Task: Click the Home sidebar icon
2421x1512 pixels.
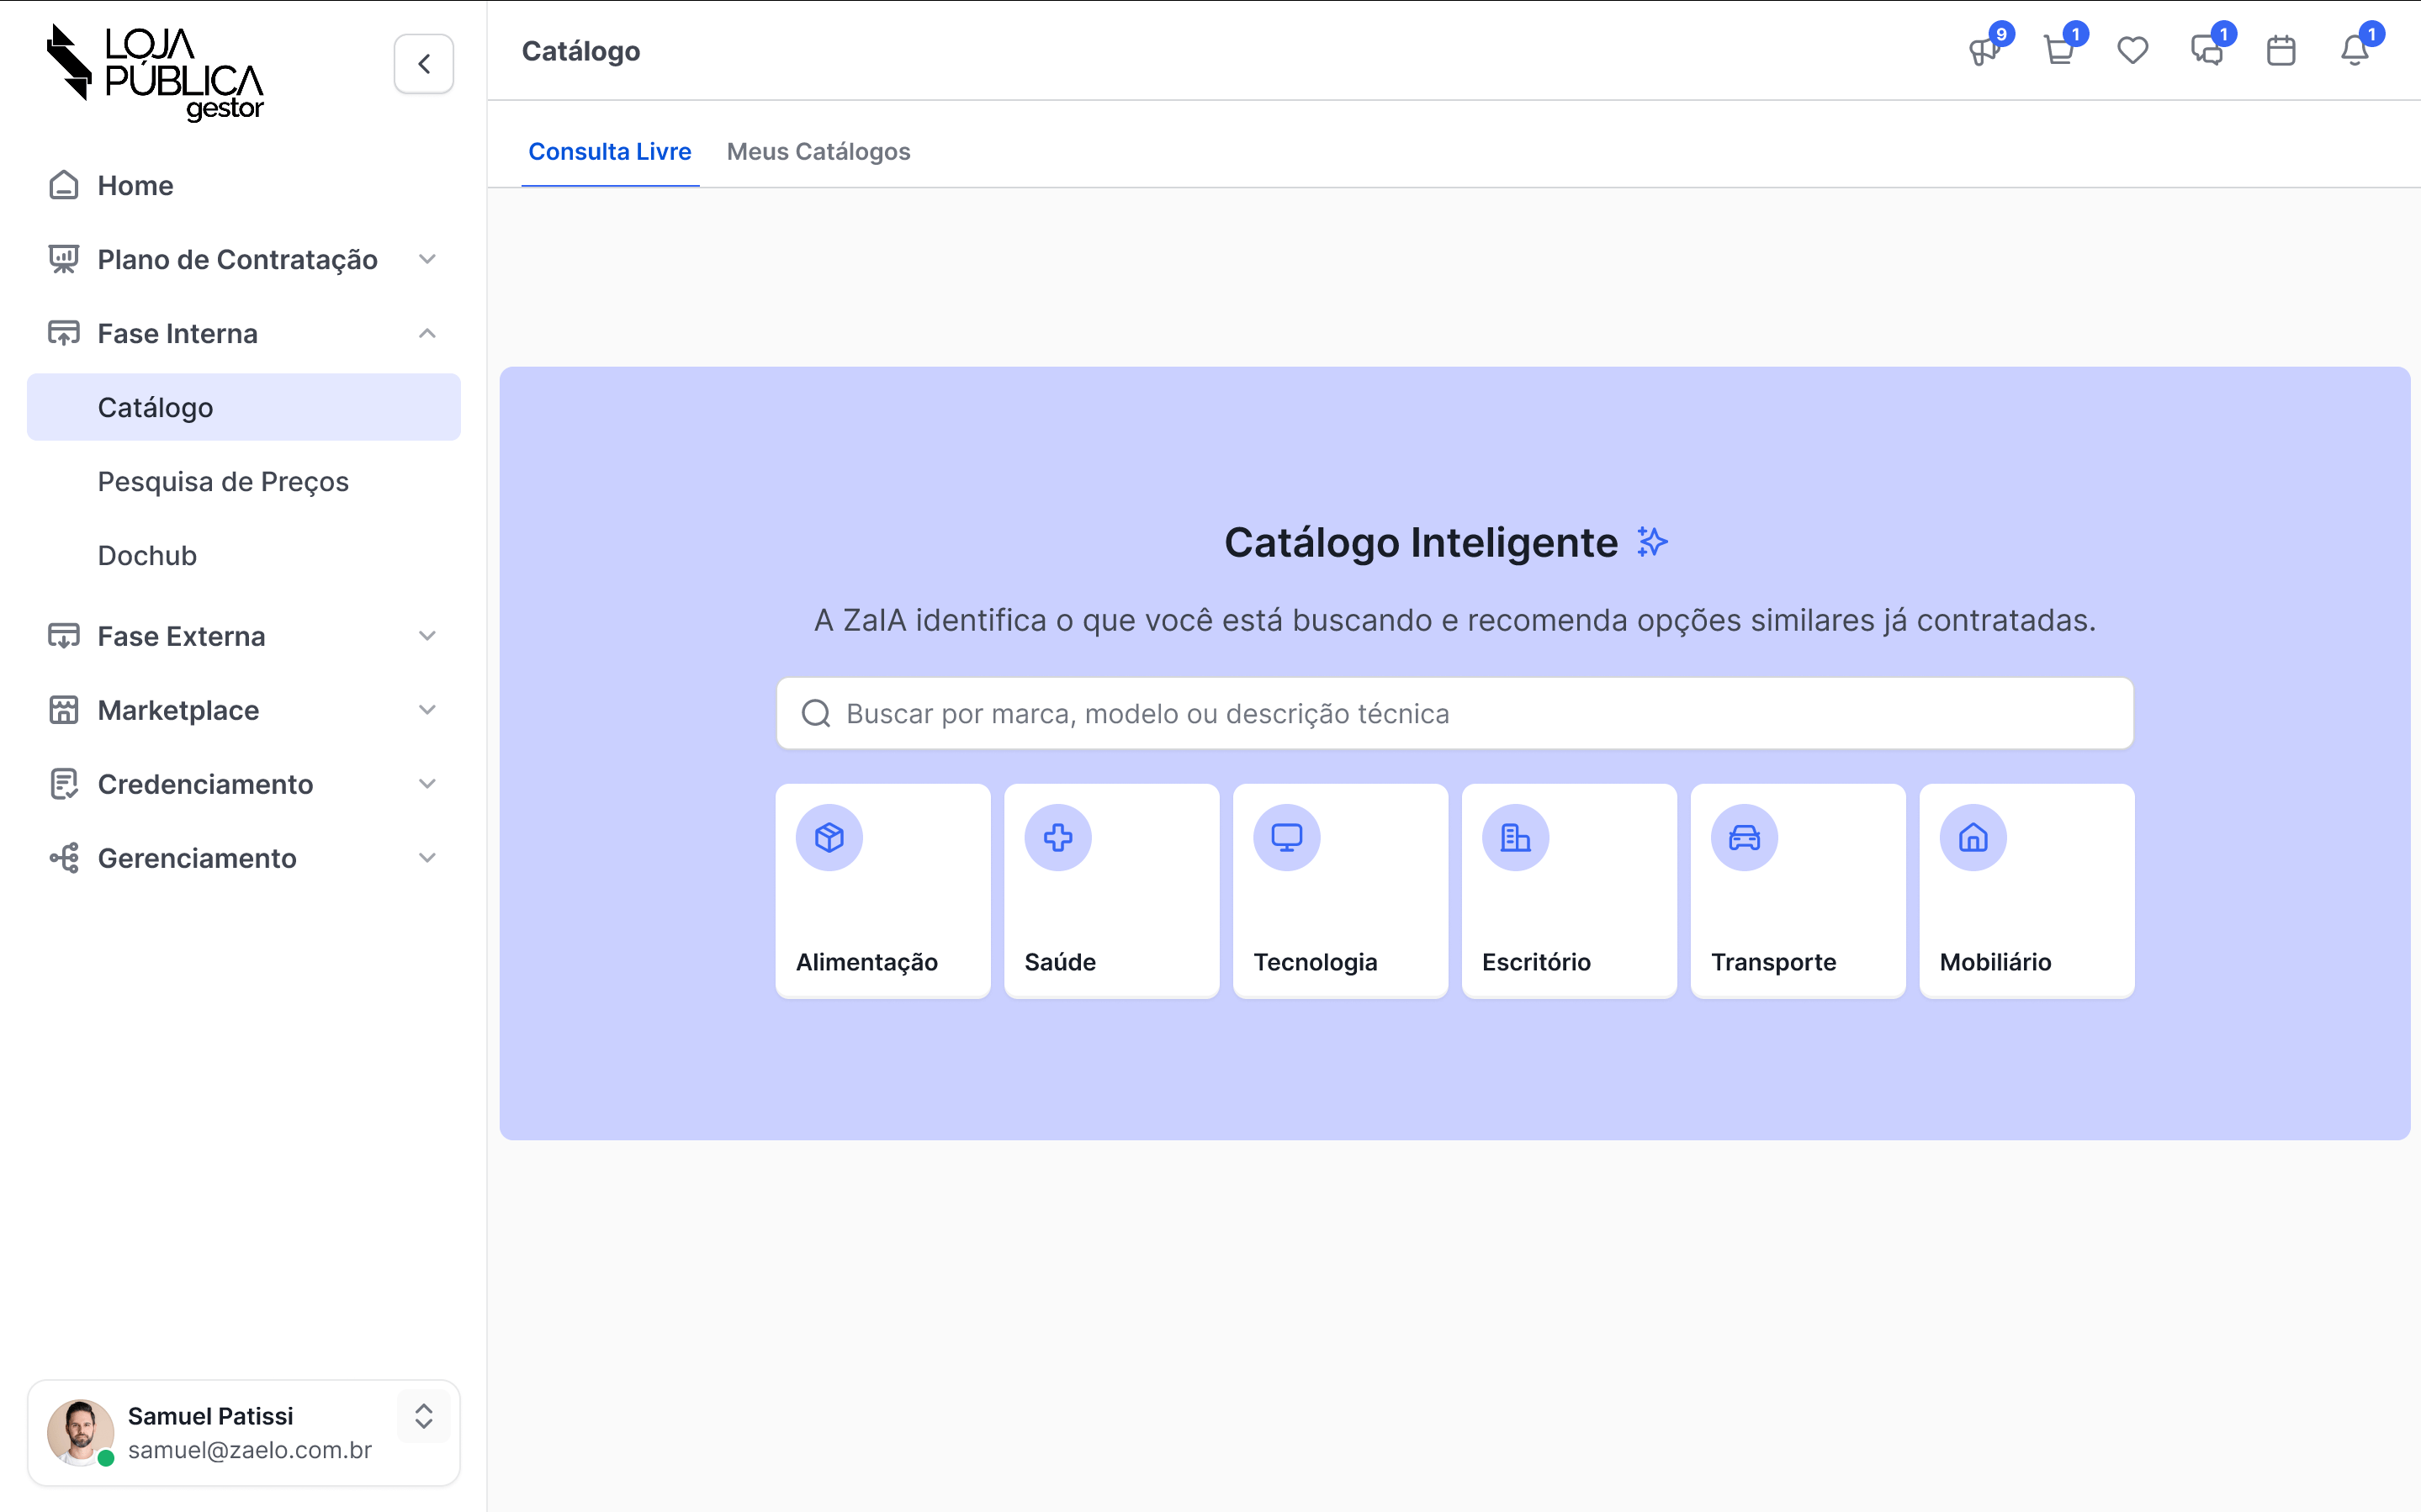Action: (x=64, y=186)
